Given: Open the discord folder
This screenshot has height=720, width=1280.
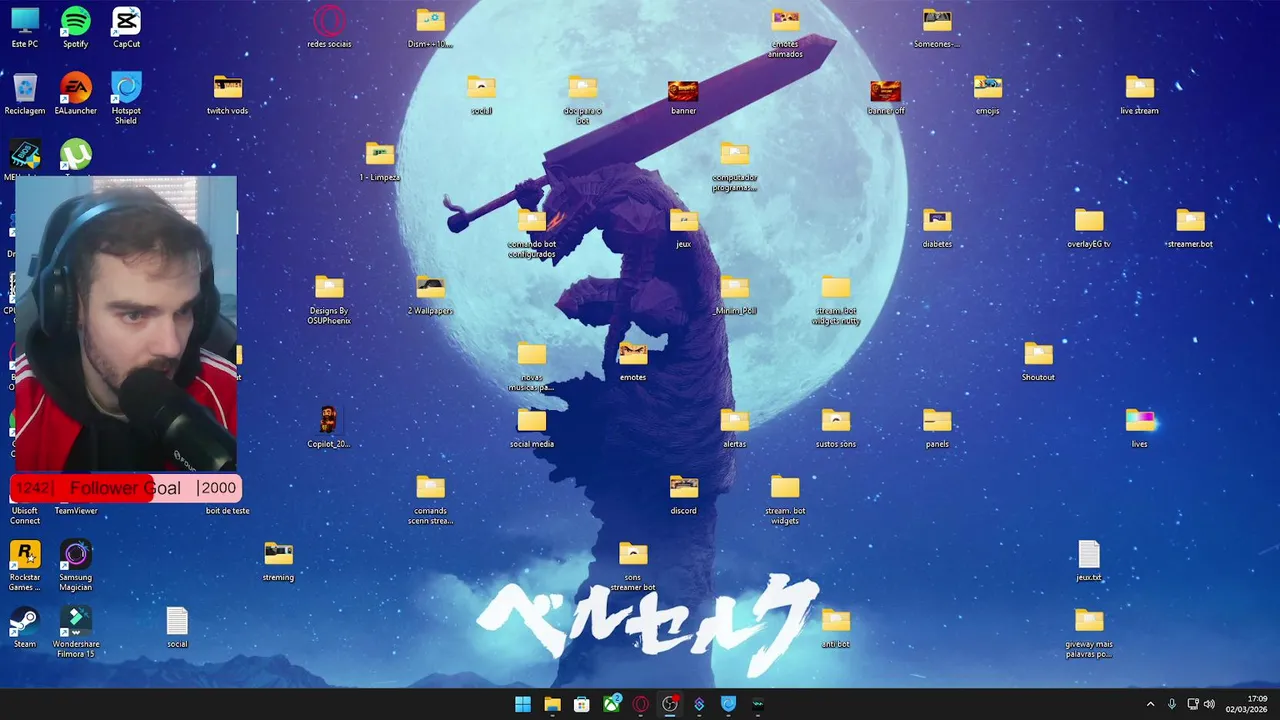Looking at the screenshot, I should [x=684, y=494].
